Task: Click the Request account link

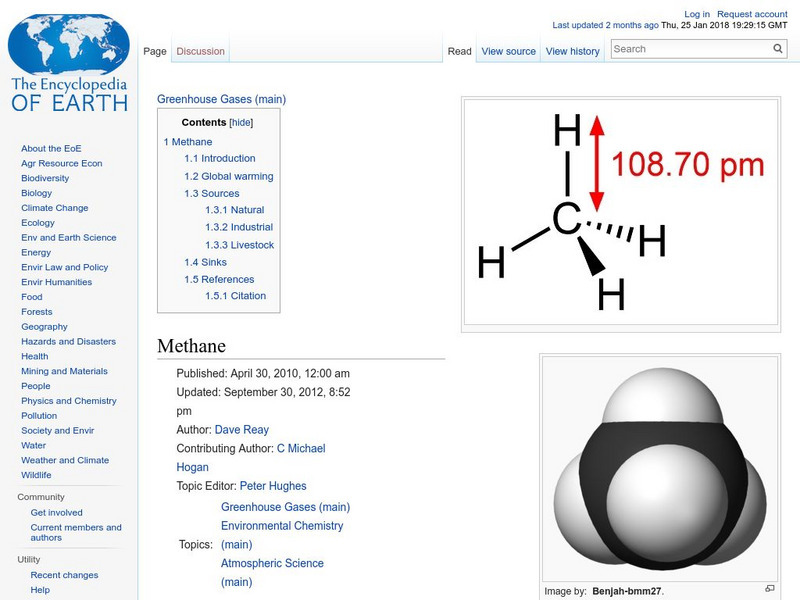Action: point(752,14)
